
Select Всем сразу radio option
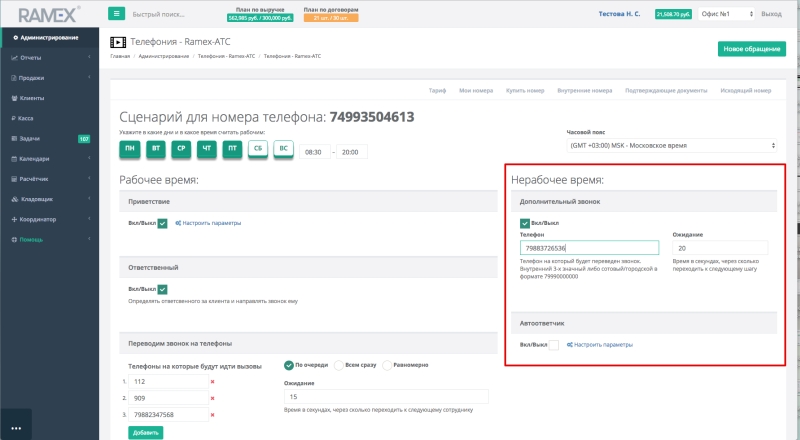point(338,365)
